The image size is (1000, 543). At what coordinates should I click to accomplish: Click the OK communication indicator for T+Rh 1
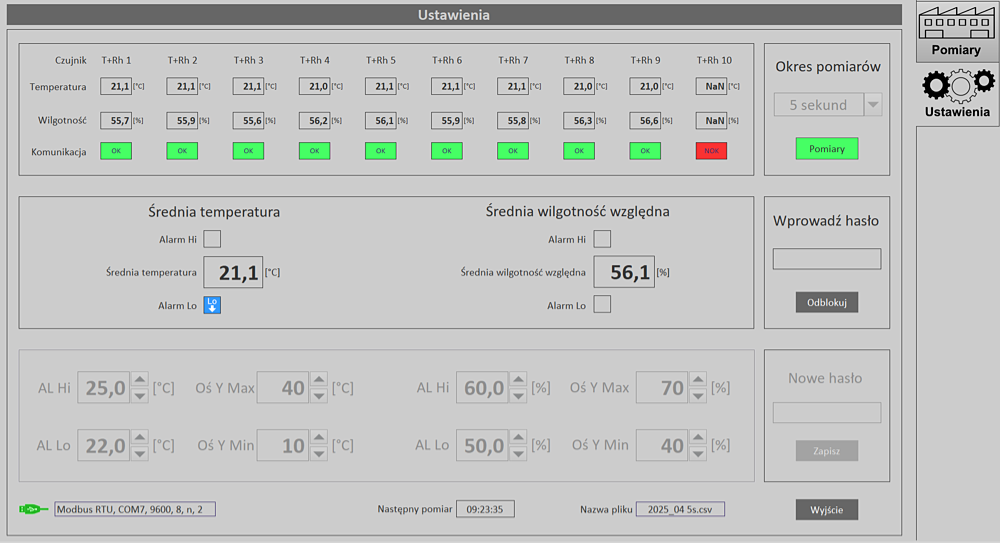[x=115, y=151]
